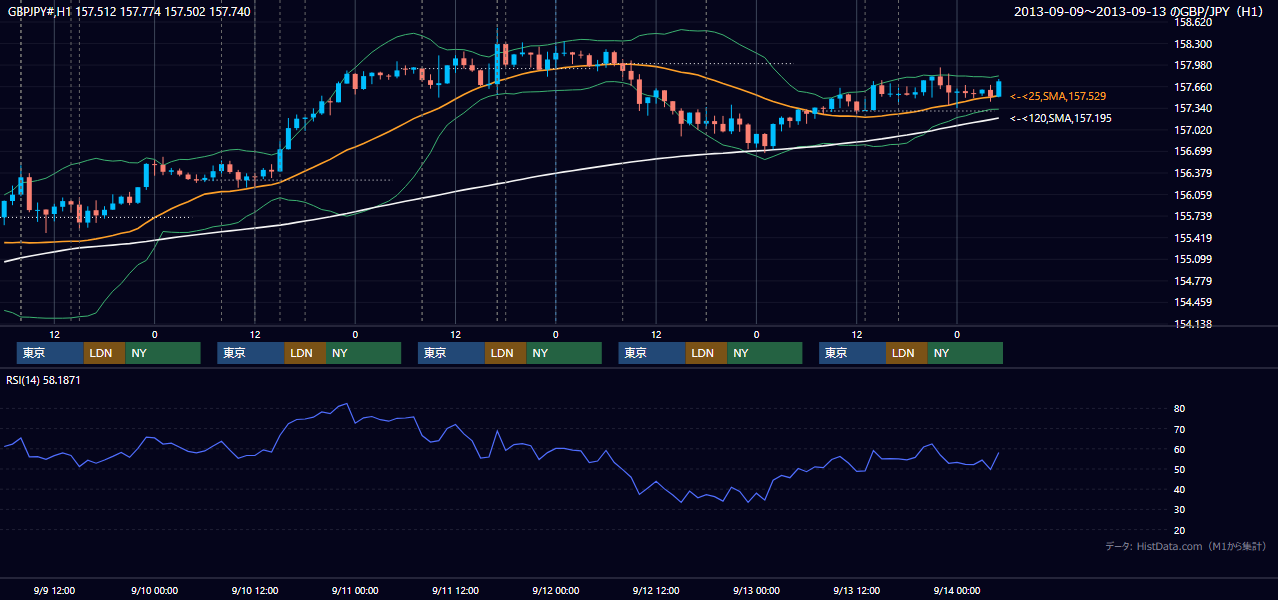Click price axis label 154.779
Viewport: 1278px width, 600px height.
[1193, 281]
